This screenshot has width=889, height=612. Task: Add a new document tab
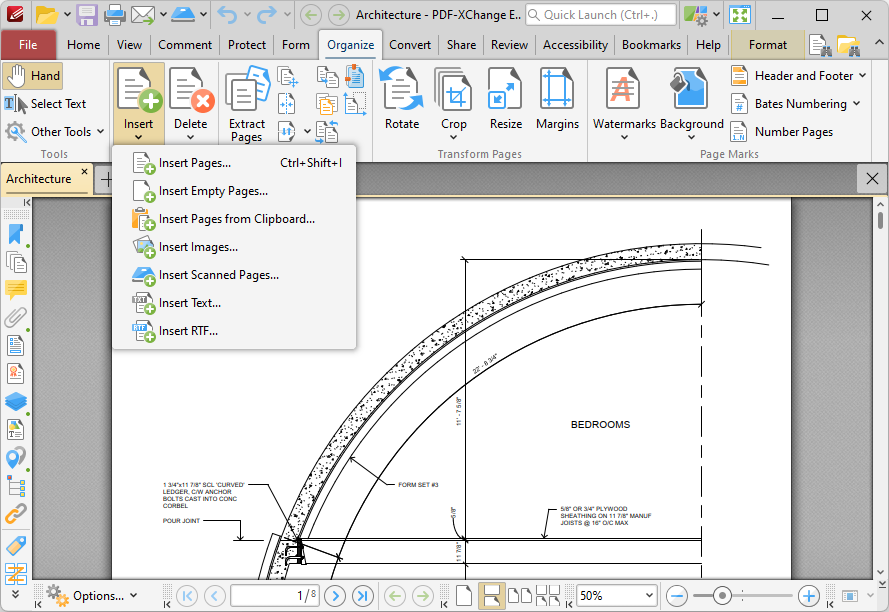pyautogui.click(x=106, y=179)
